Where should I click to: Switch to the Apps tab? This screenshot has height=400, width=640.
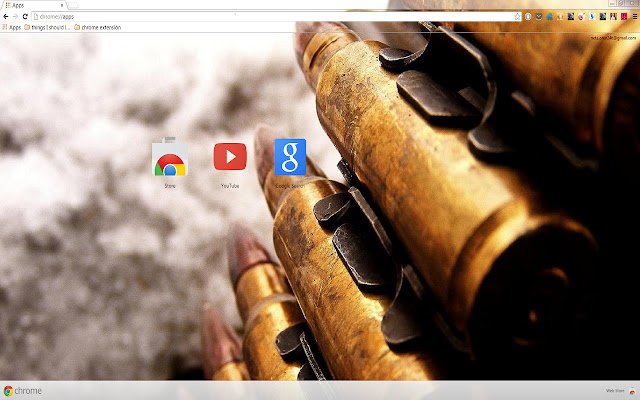(33, 5)
